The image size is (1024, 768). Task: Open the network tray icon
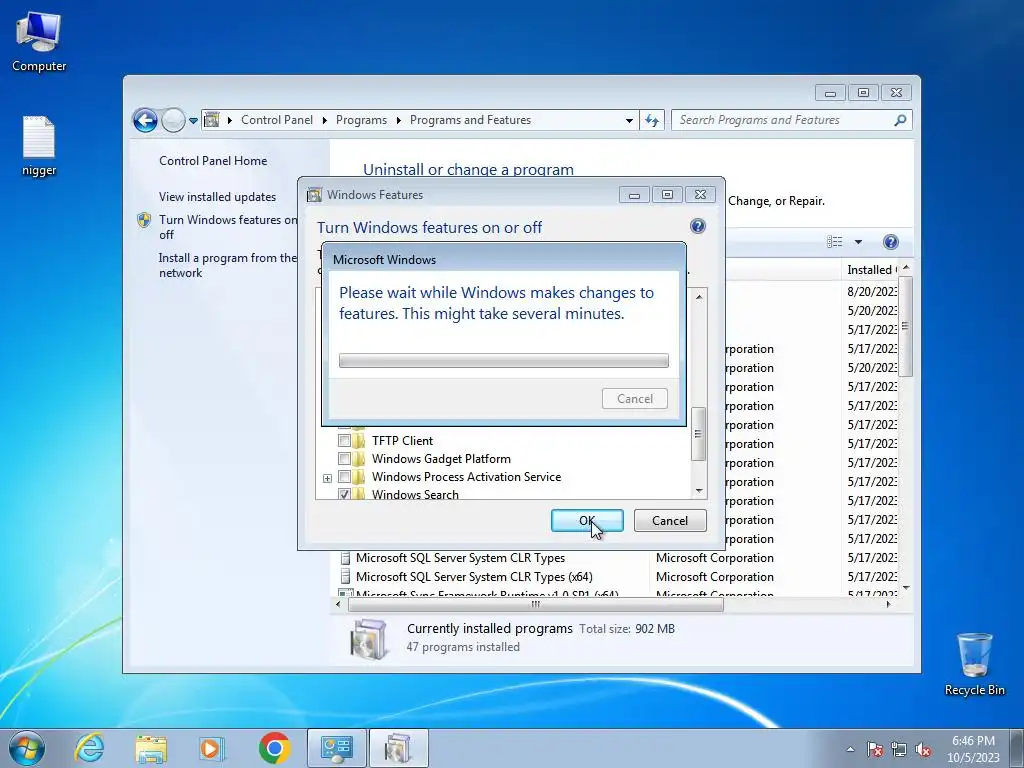(x=899, y=749)
